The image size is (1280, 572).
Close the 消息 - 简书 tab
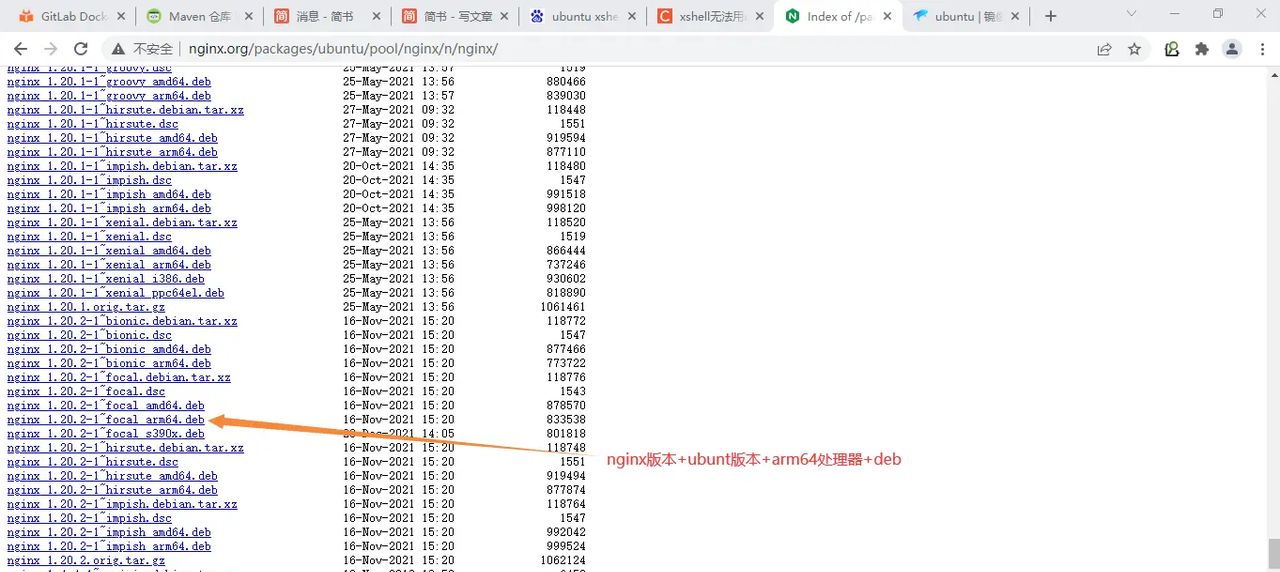pyautogui.click(x=375, y=16)
